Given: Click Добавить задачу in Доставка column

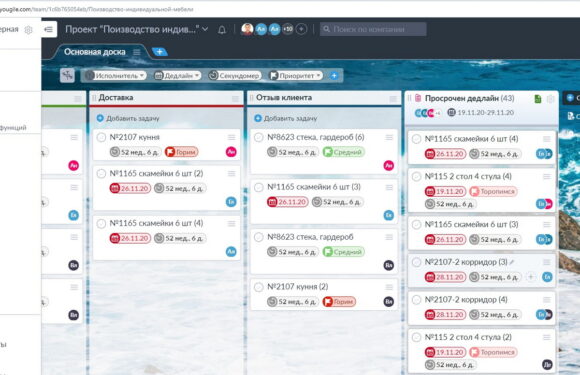Looking at the screenshot, I should coord(128,118).
